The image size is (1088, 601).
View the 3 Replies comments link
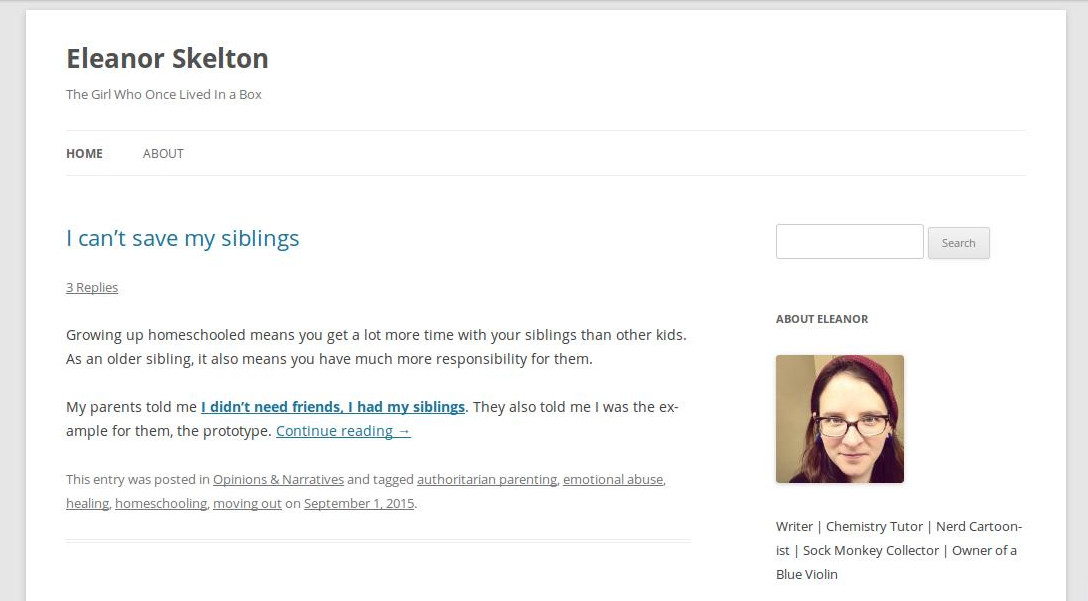point(92,287)
